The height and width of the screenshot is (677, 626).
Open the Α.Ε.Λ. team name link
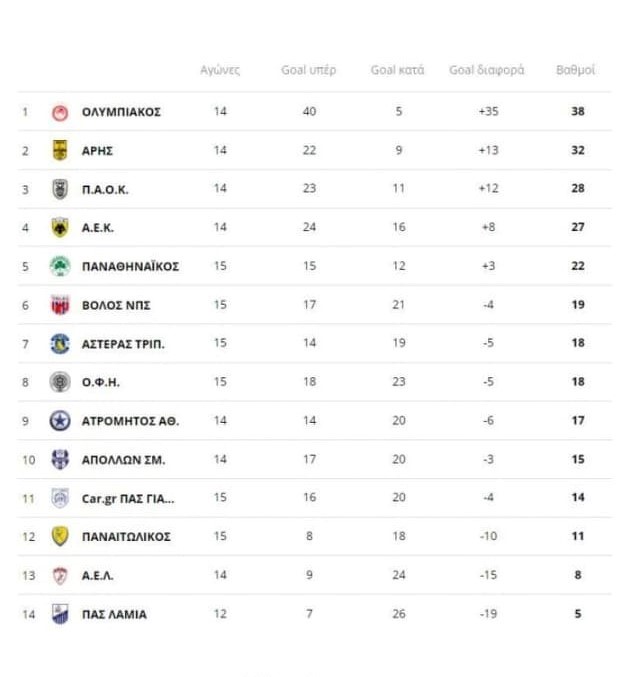99,575
